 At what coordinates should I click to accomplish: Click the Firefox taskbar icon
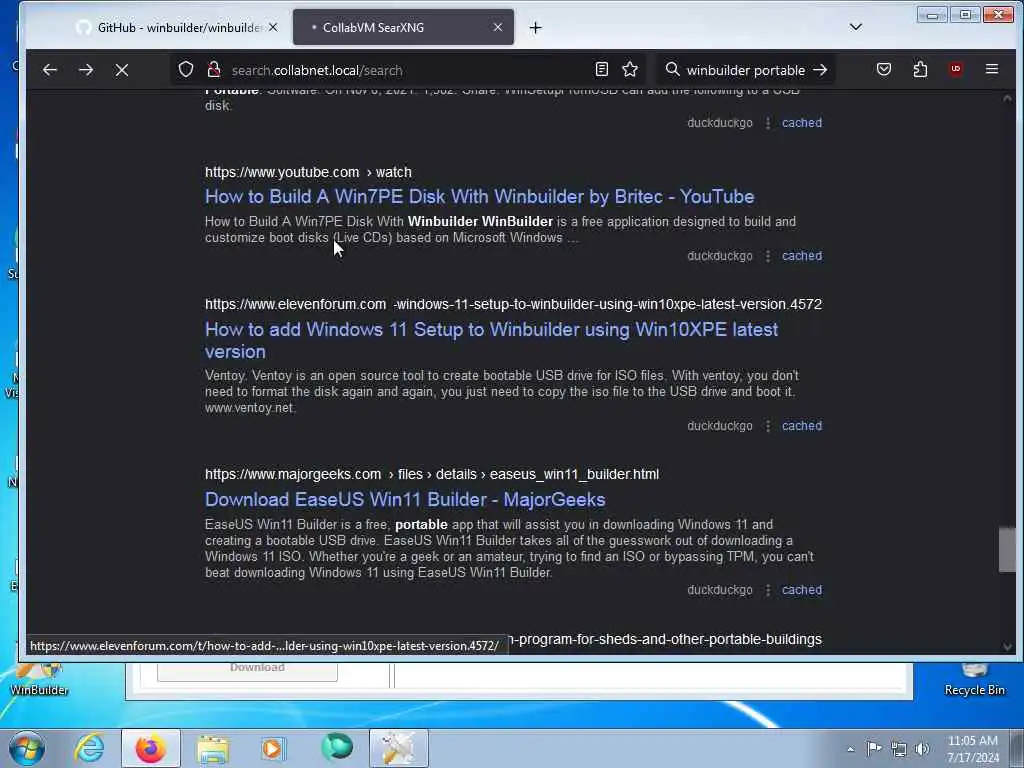(150, 748)
